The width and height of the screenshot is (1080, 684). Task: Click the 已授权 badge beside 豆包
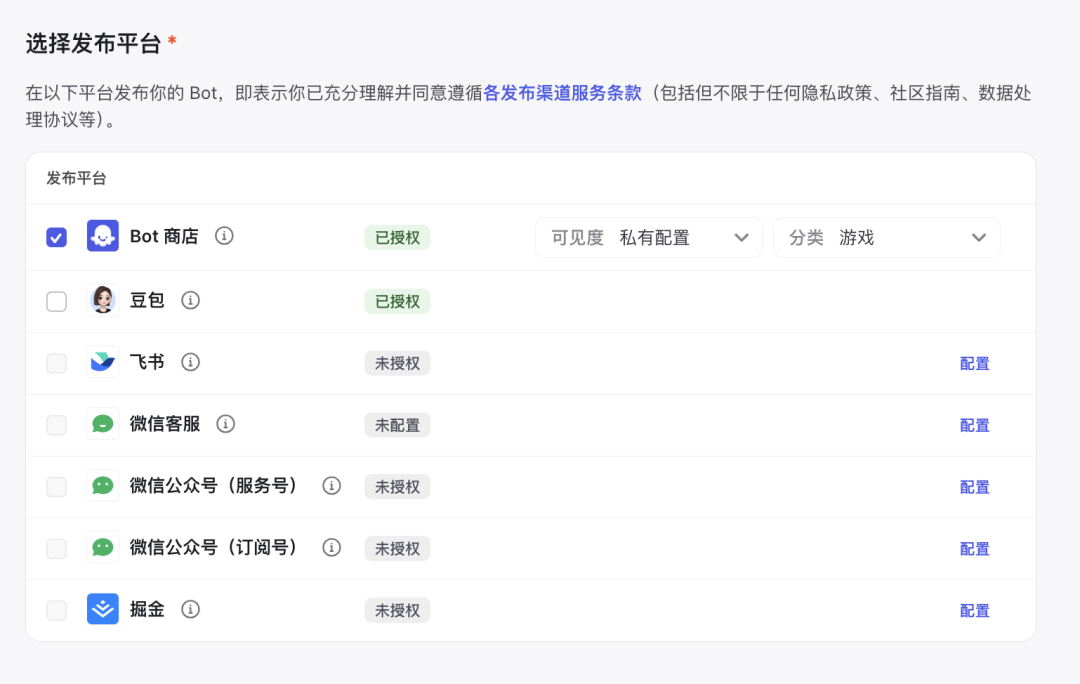click(x=397, y=301)
